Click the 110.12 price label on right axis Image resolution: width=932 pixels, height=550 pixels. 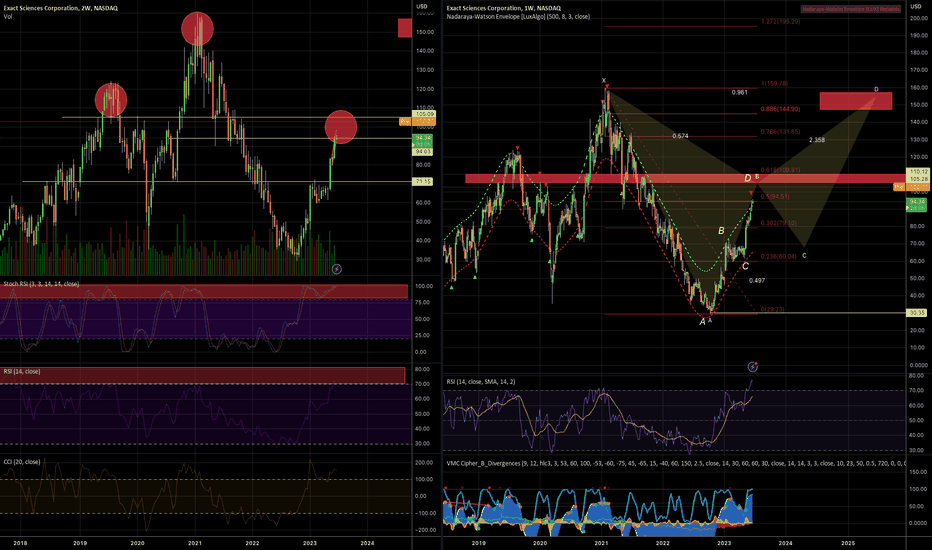[918, 172]
